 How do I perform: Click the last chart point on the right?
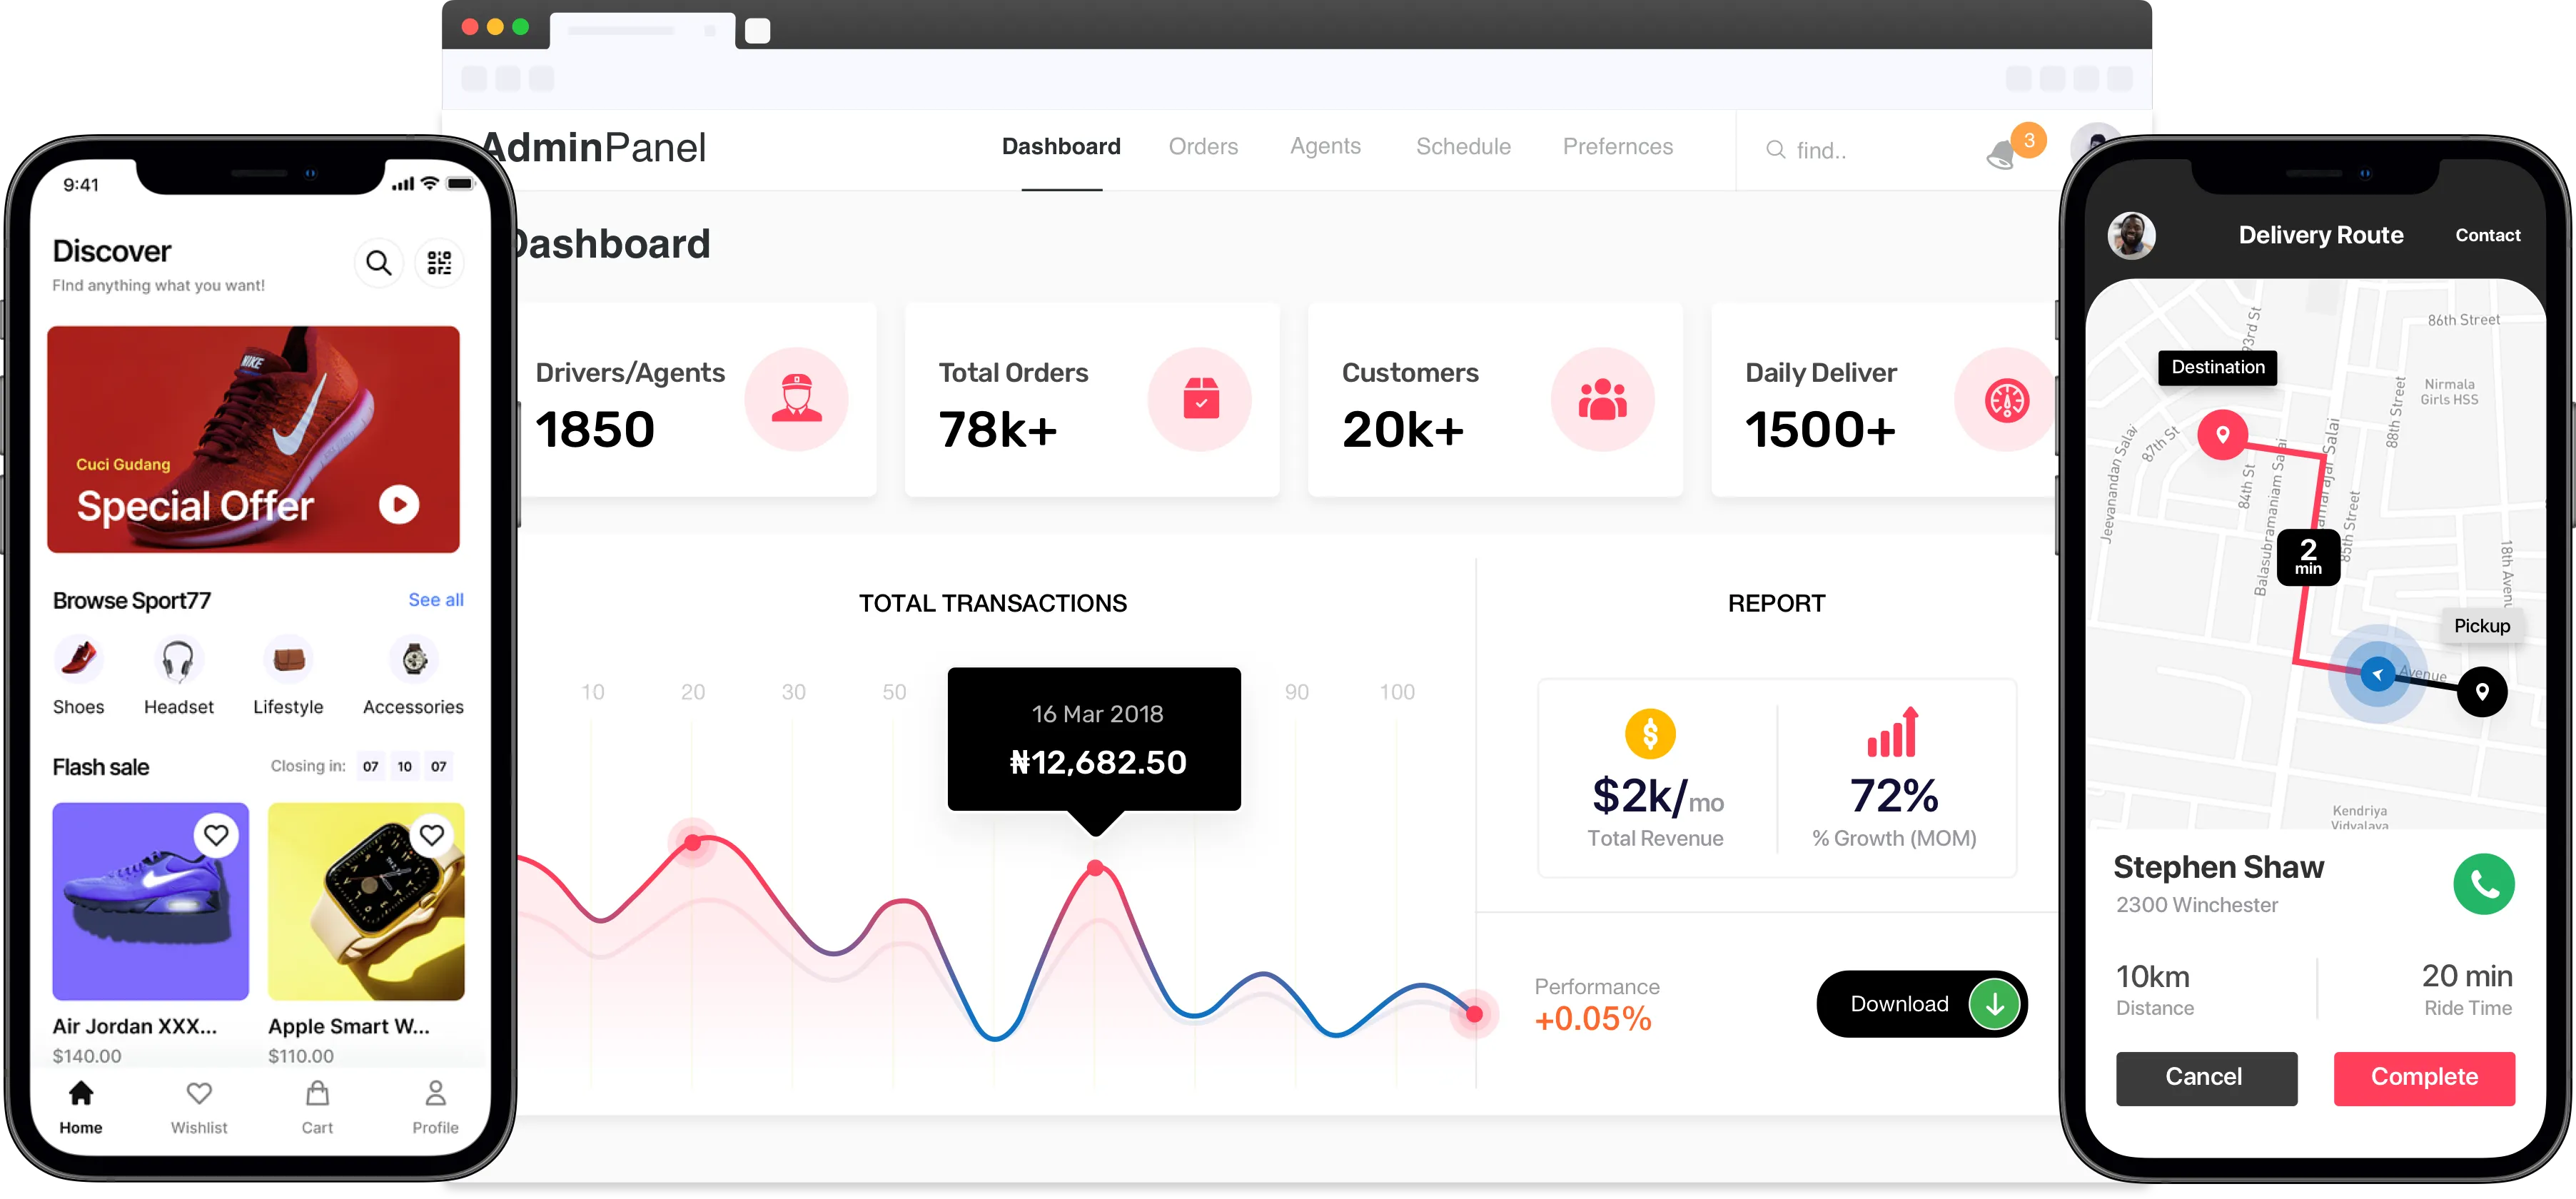click(x=1474, y=1014)
